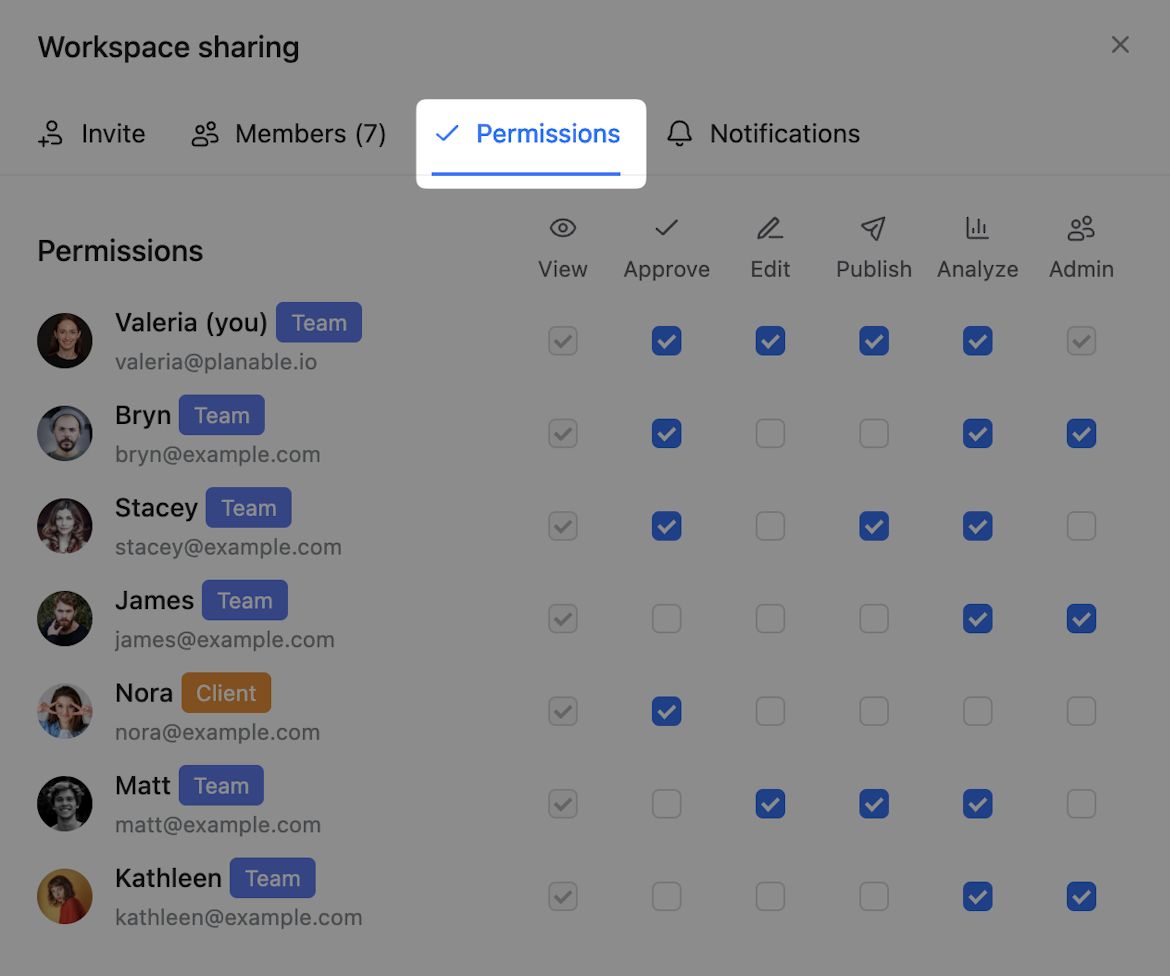Disable Publish permission for Stacey
The image size is (1170, 976).
pyautogui.click(x=874, y=526)
